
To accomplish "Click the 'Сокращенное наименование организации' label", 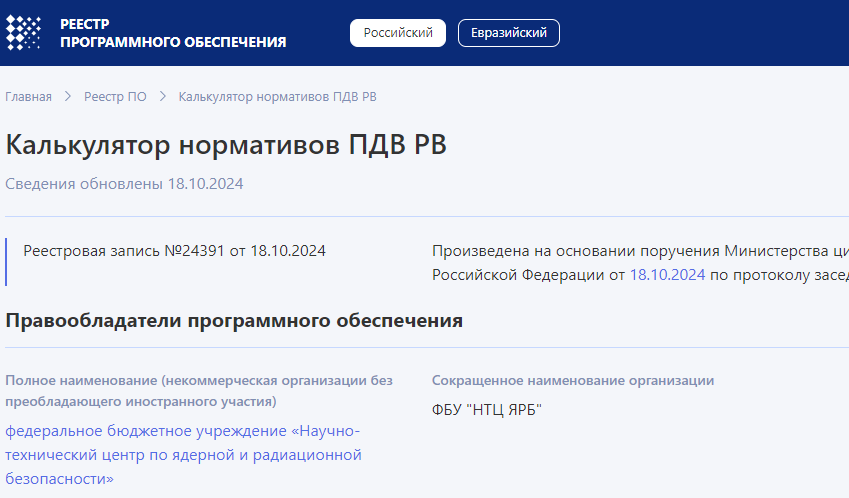I will coord(573,381).
